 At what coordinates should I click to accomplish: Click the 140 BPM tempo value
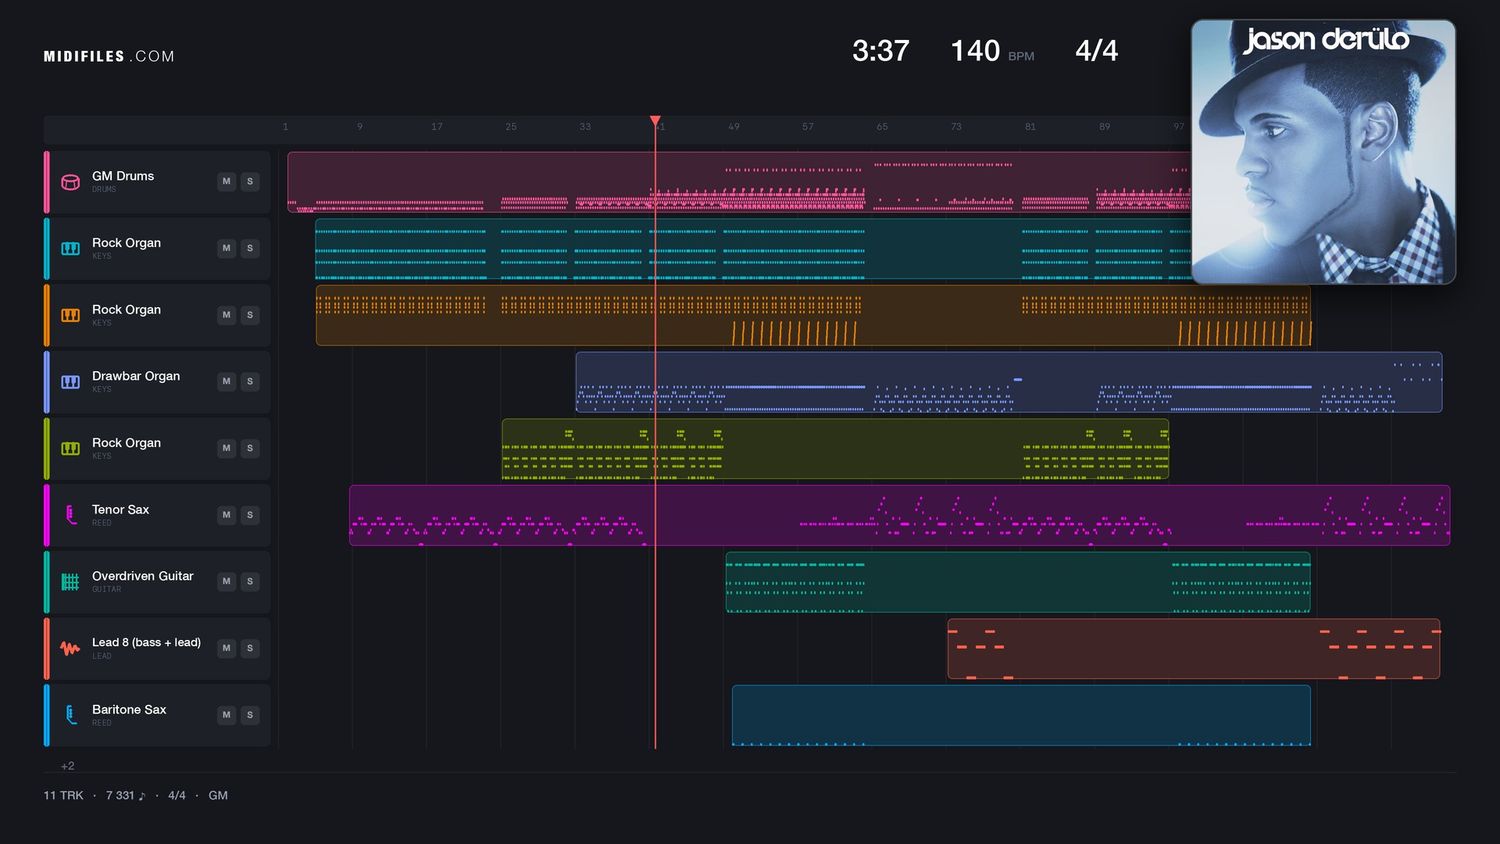975,51
